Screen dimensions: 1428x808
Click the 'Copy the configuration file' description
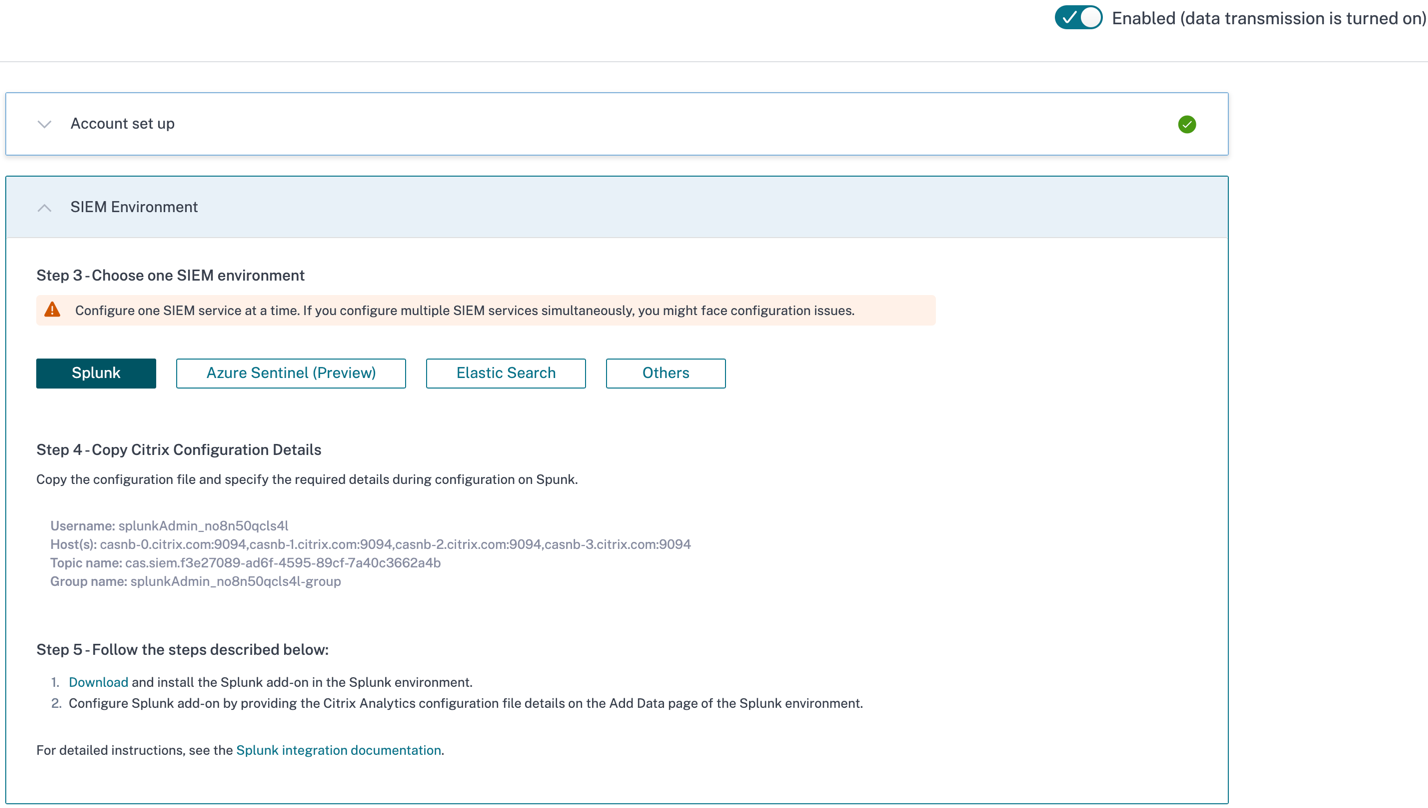307,479
